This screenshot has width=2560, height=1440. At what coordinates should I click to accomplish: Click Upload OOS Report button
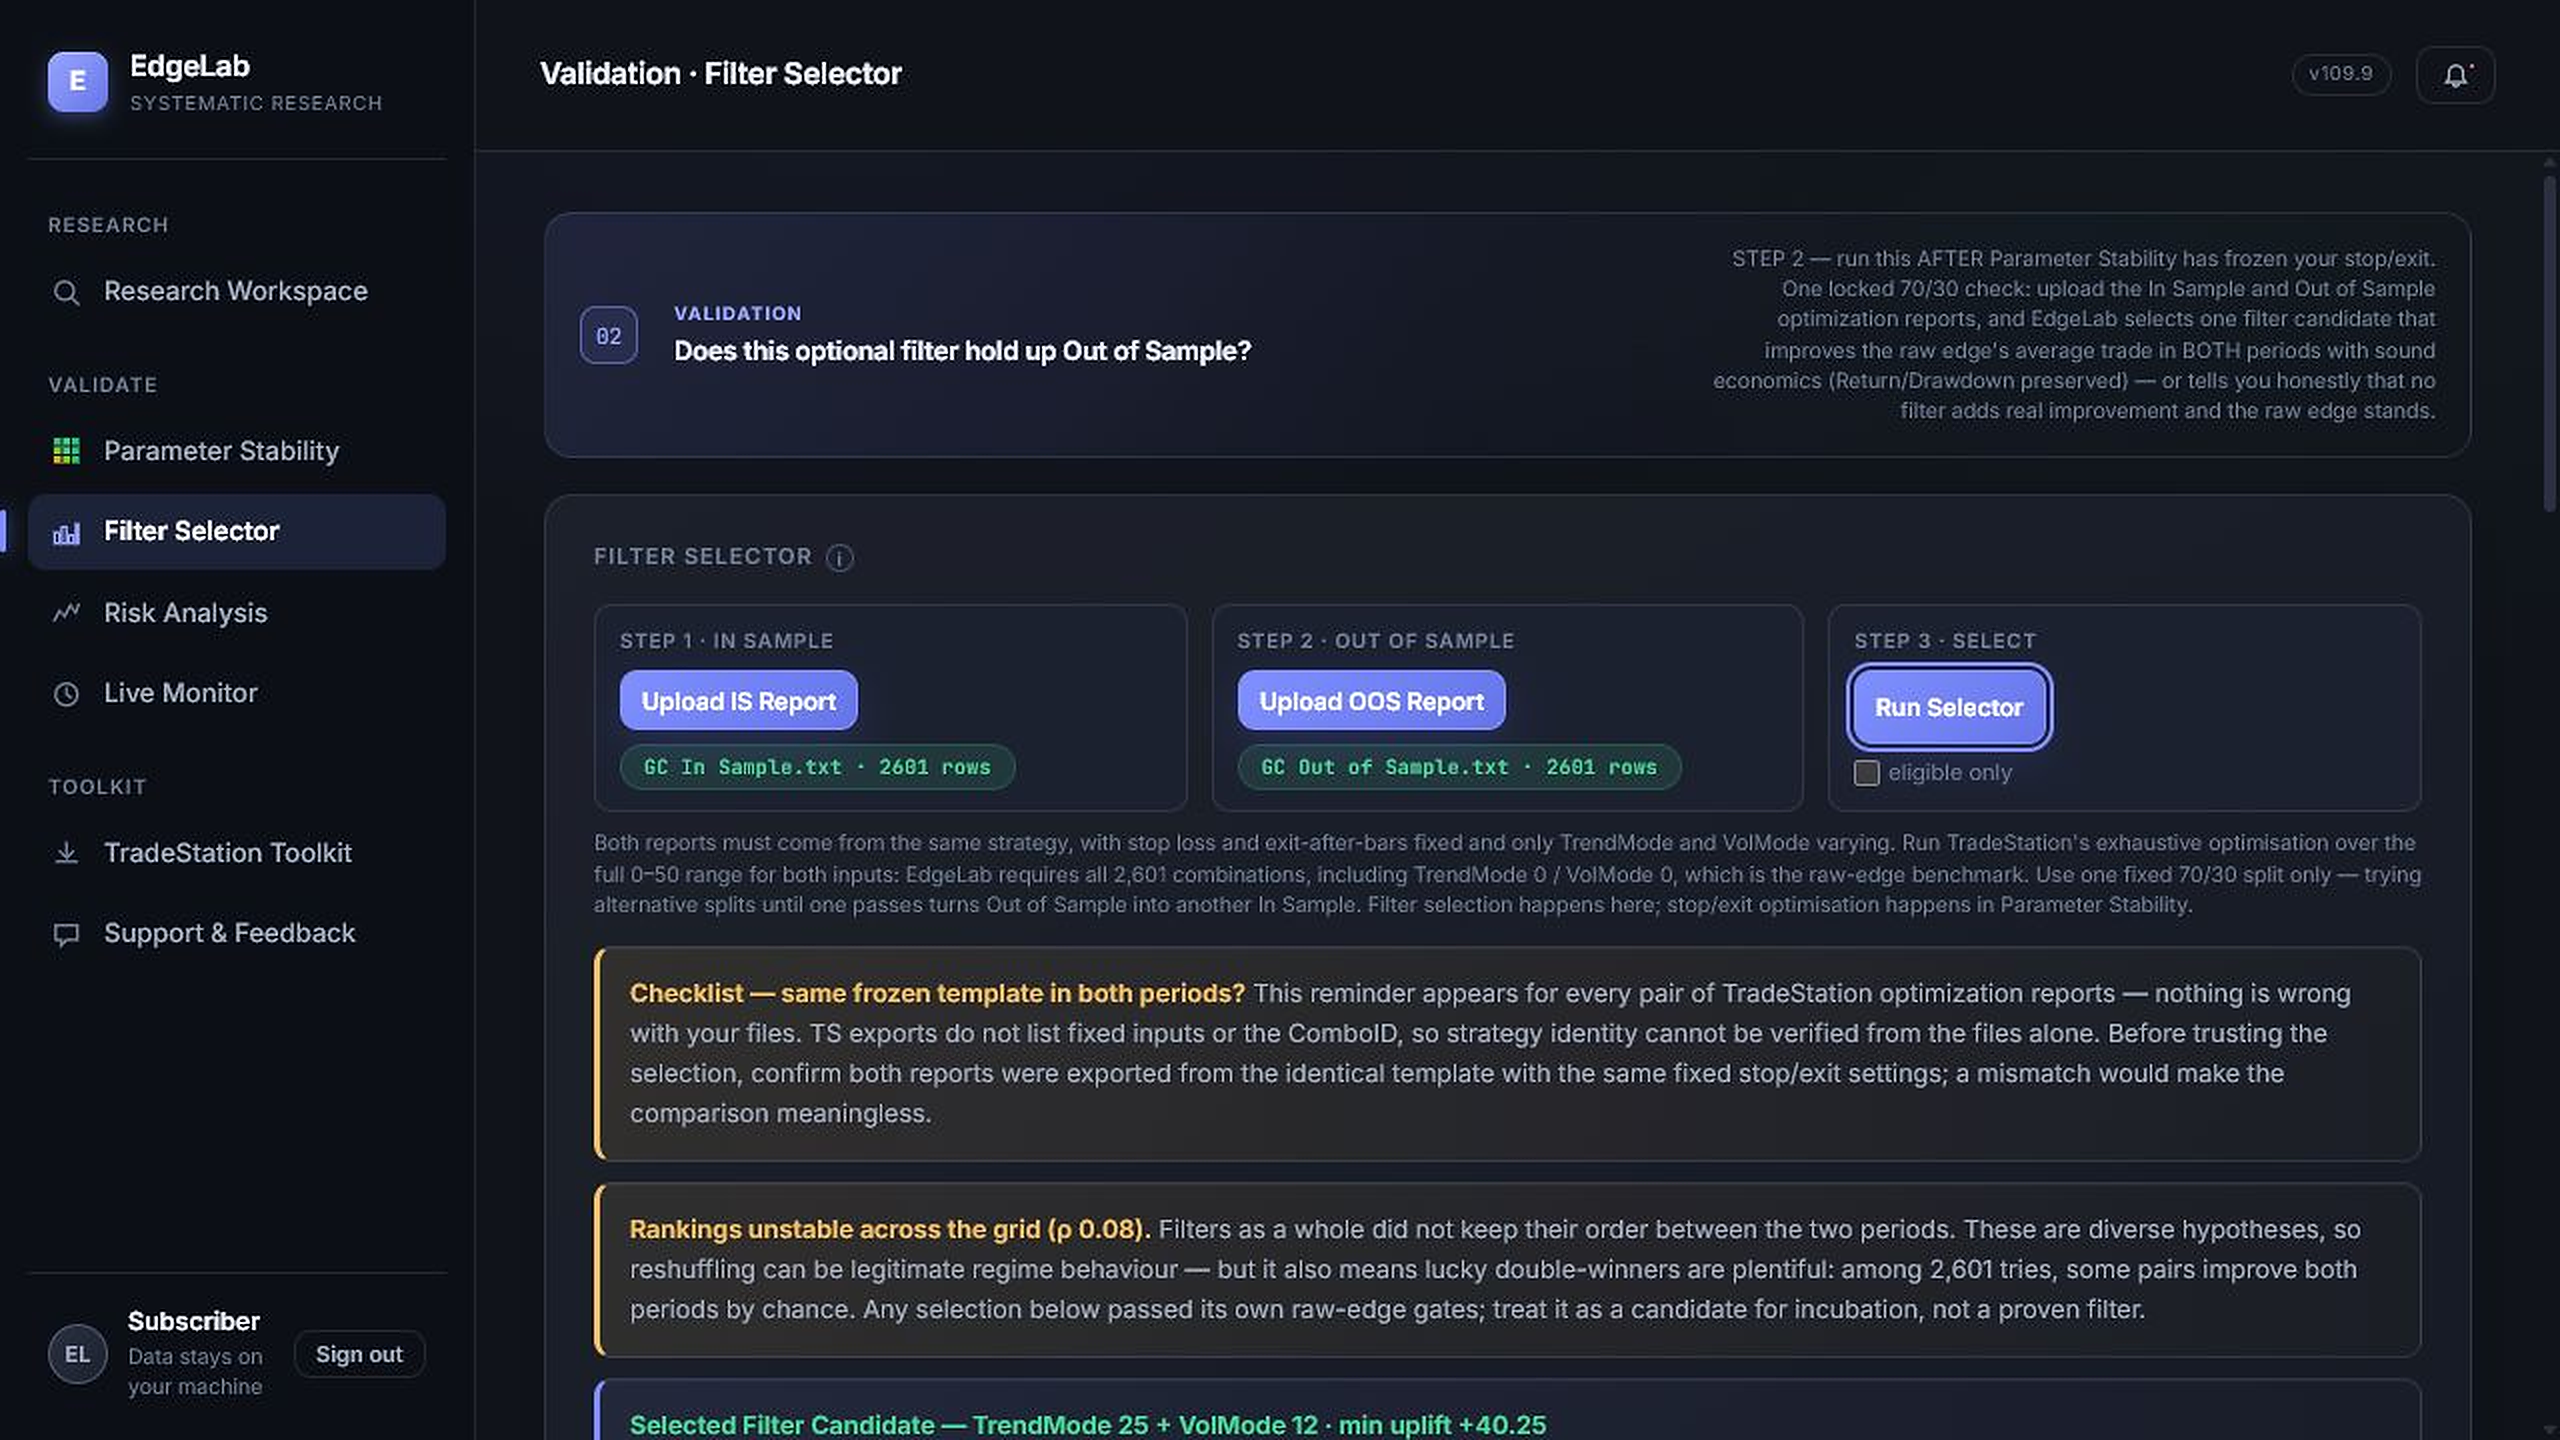pyautogui.click(x=1371, y=701)
